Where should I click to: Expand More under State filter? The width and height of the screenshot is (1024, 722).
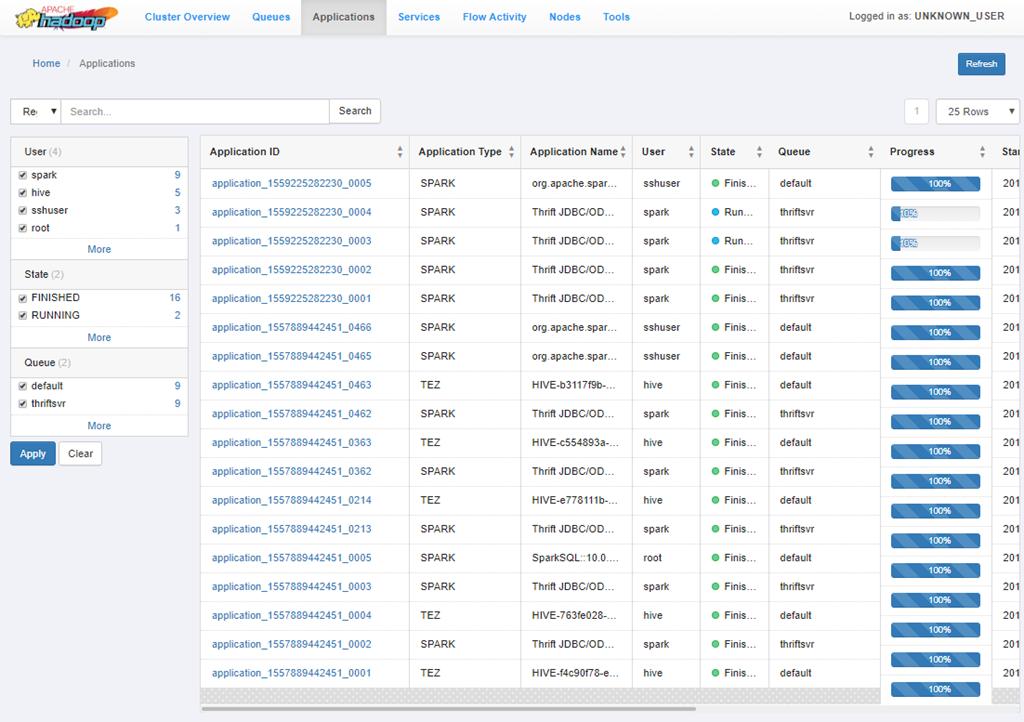tap(99, 337)
